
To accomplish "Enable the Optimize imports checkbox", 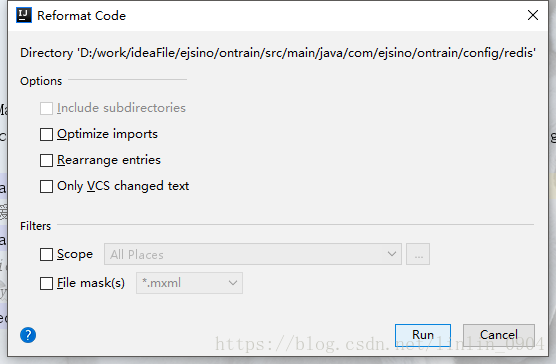I will pyautogui.click(x=46, y=134).
